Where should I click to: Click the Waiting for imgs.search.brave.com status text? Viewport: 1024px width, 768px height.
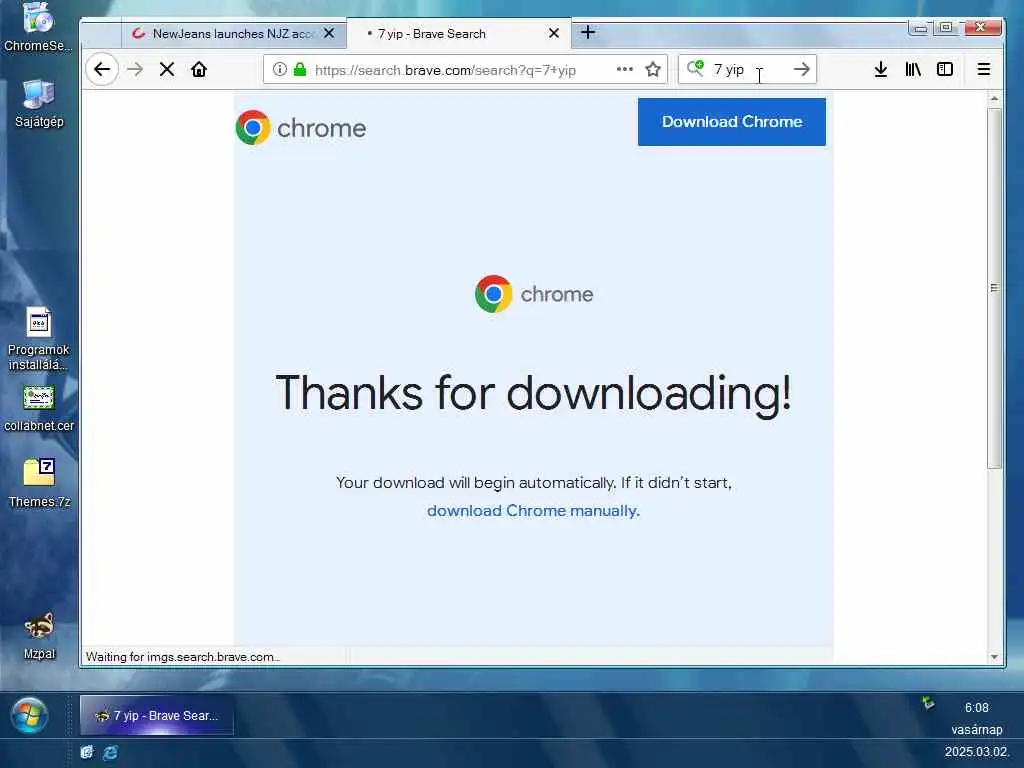point(183,657)
